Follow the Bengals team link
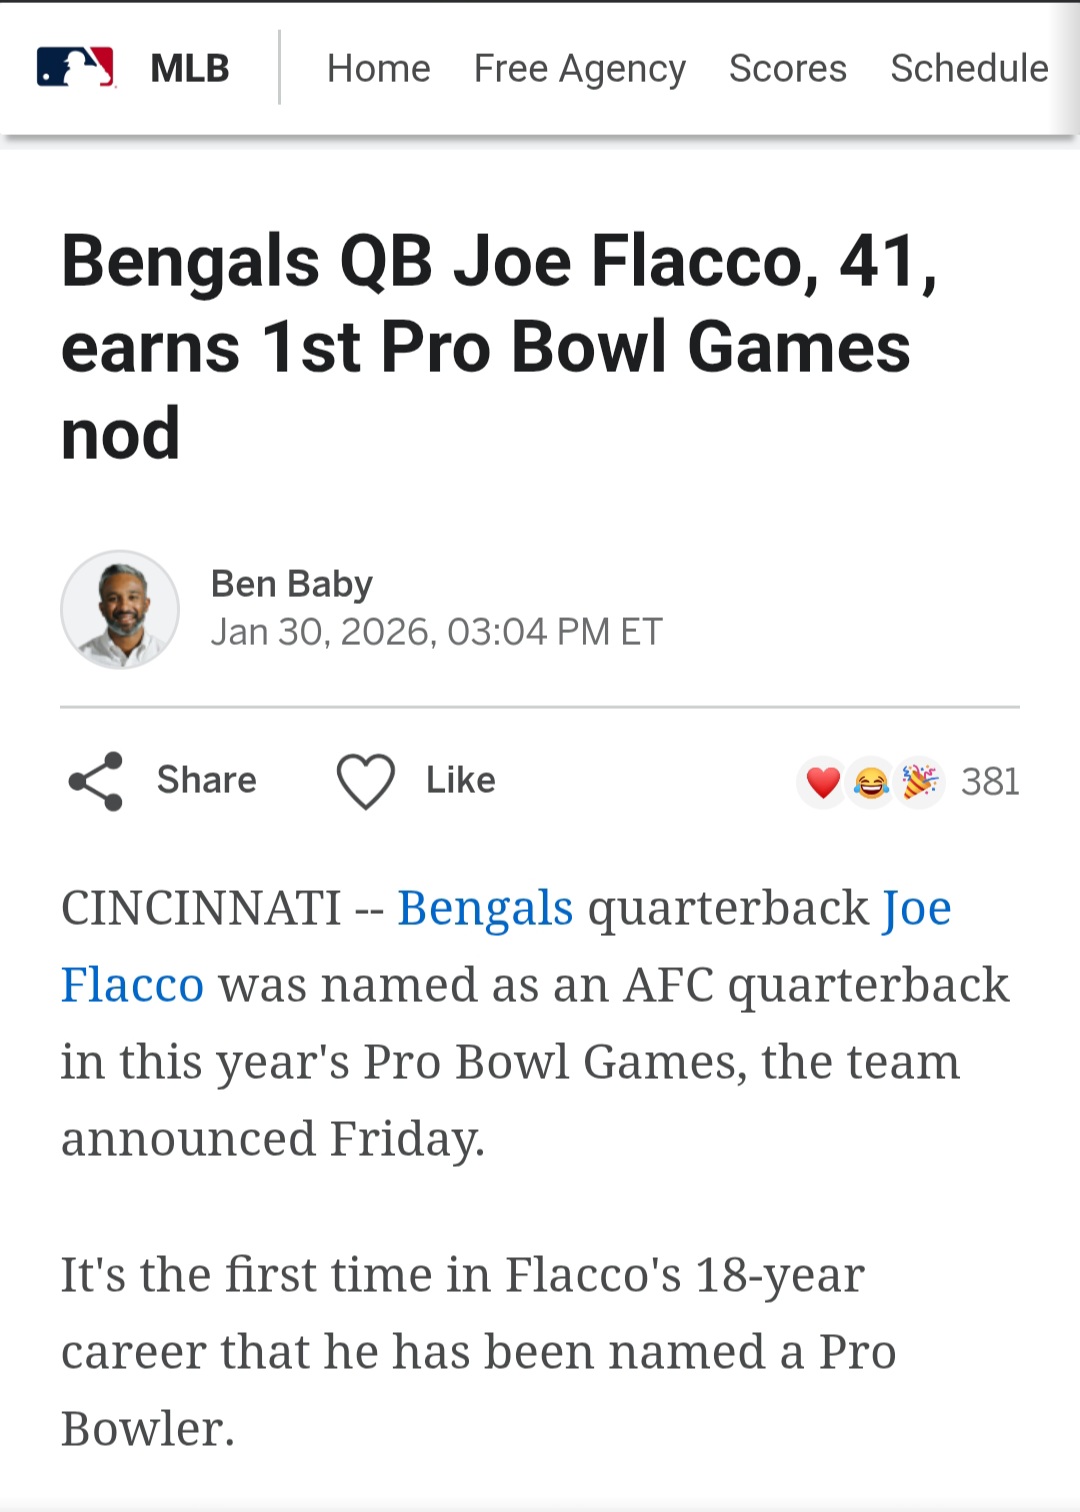Image resolution: width=1080 pixels, height=1512 pixels. (x=485, y=909)
